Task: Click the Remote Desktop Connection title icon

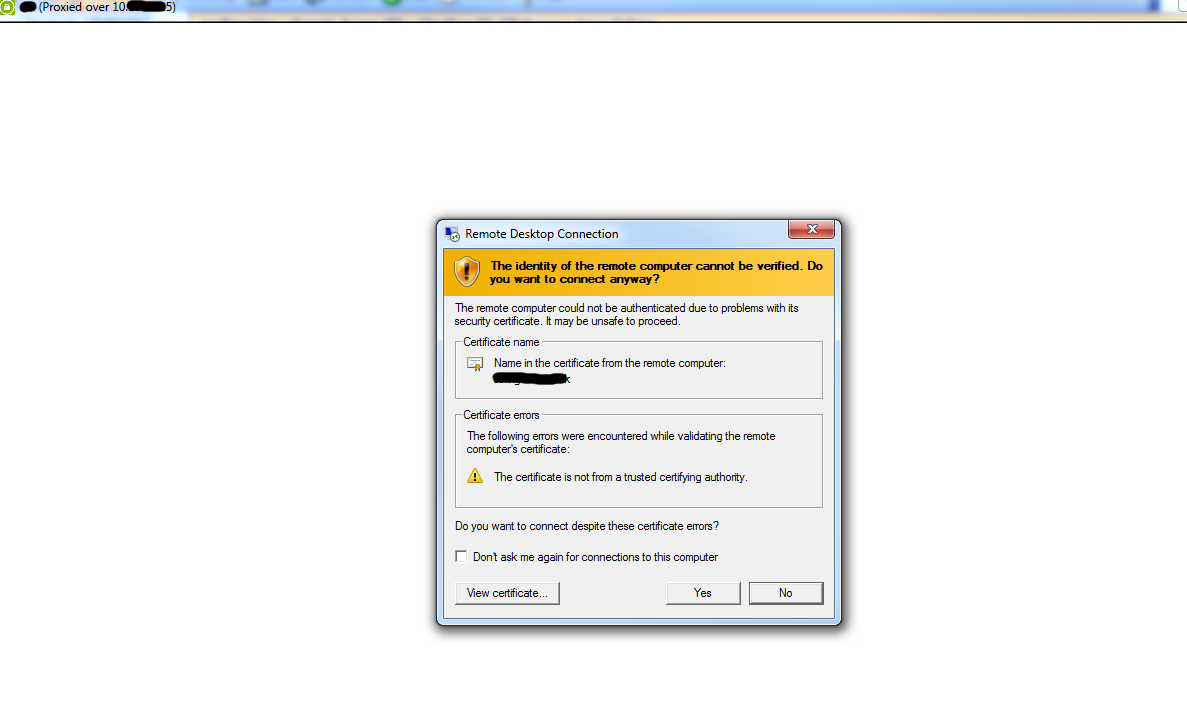Action: (452, 234)
